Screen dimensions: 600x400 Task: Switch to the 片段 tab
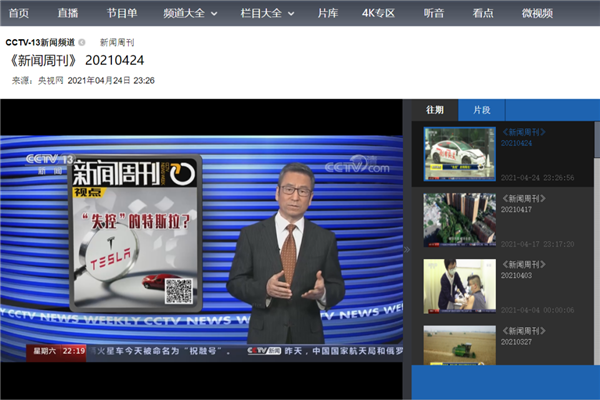coord(481,110)
